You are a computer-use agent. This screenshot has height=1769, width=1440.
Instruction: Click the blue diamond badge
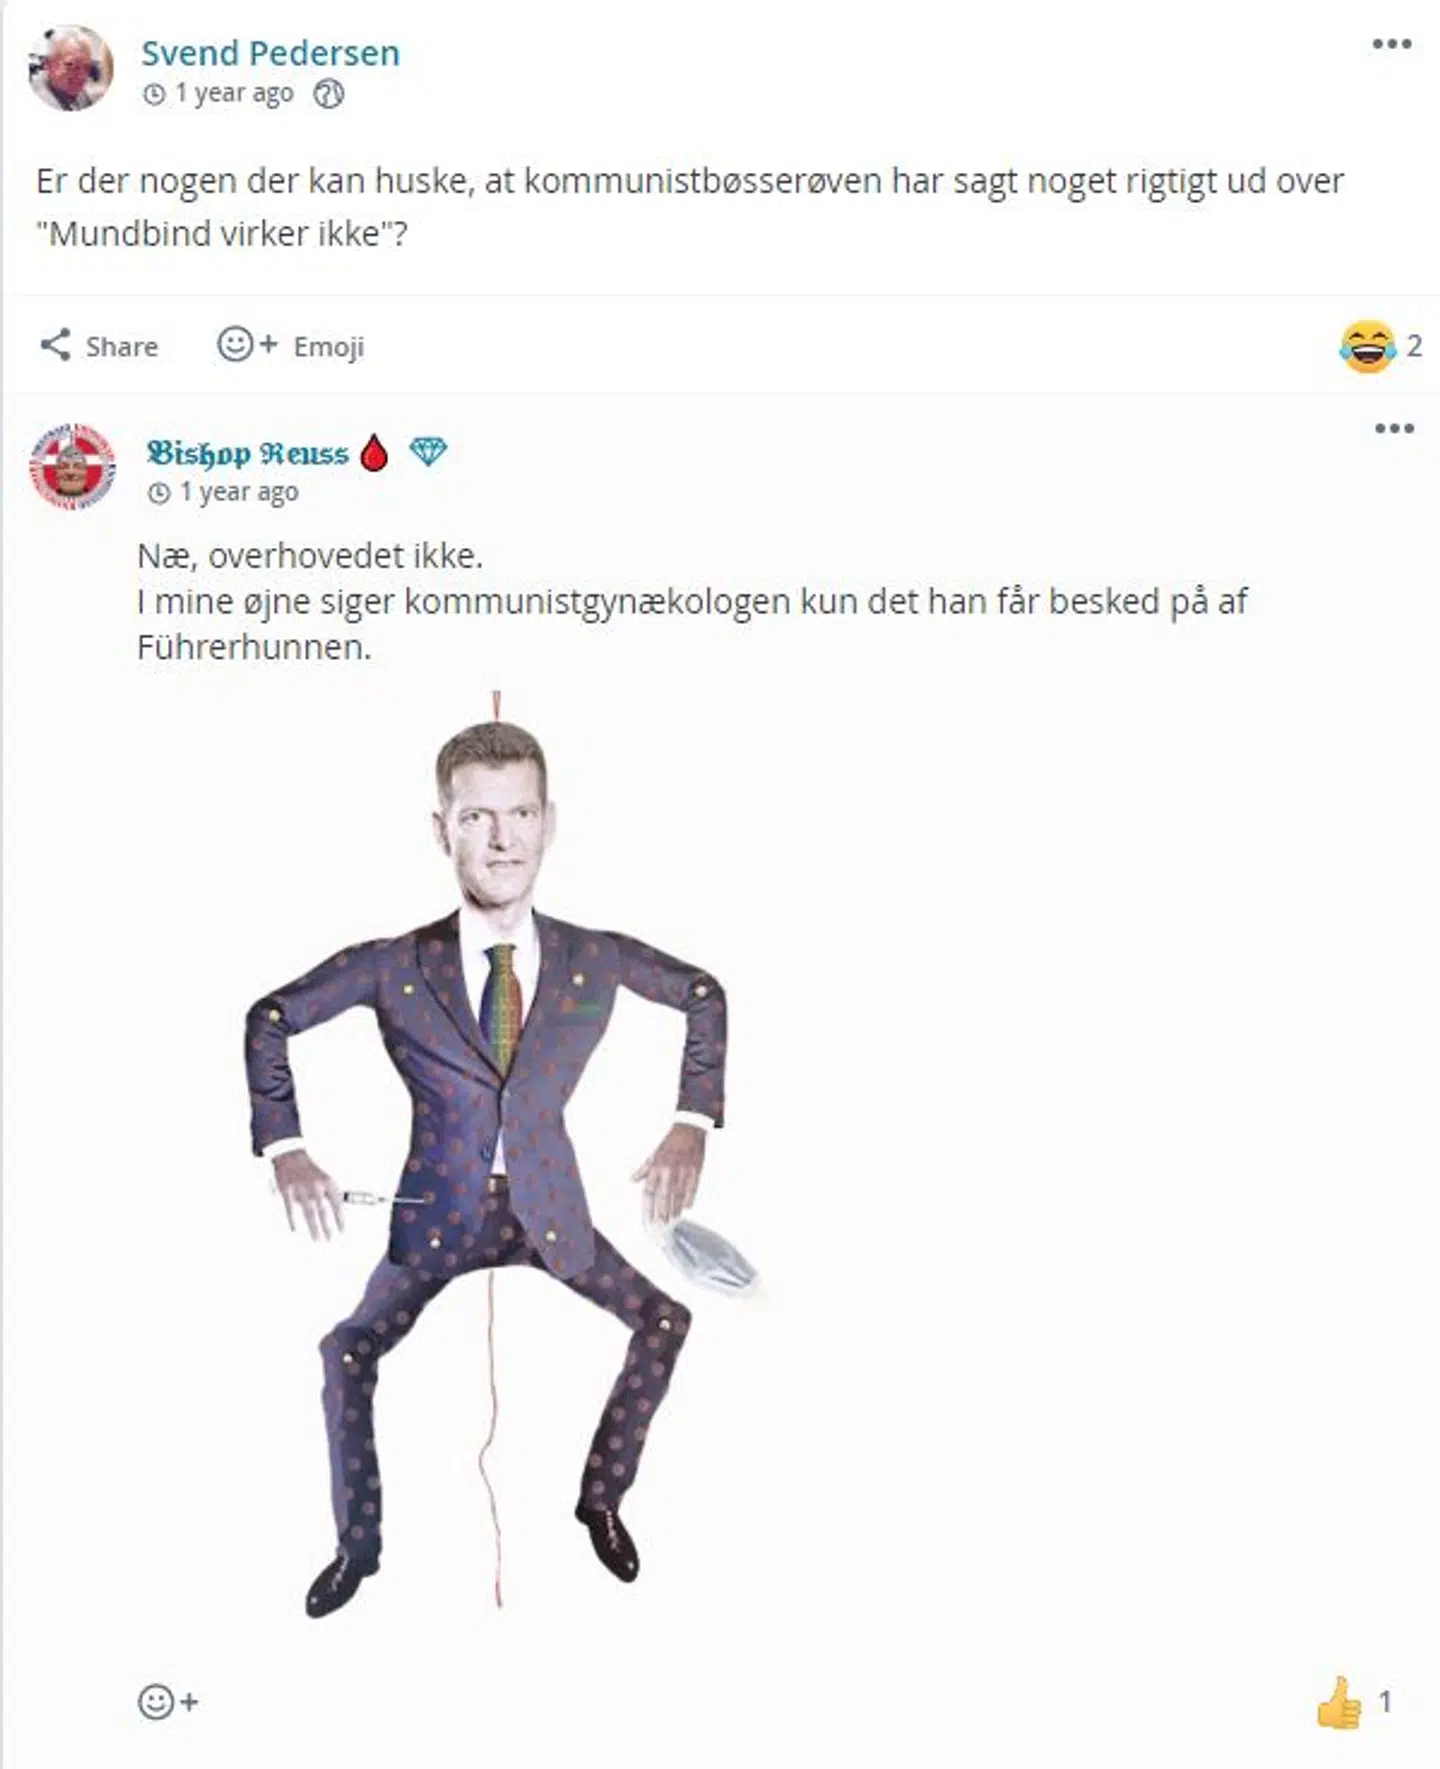pos(428,452)
